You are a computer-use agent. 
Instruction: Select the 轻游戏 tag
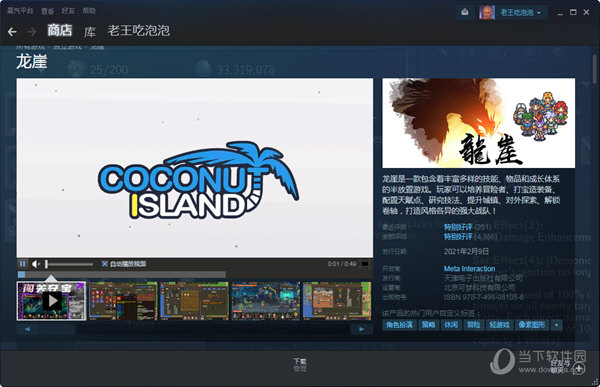(500, 325)
